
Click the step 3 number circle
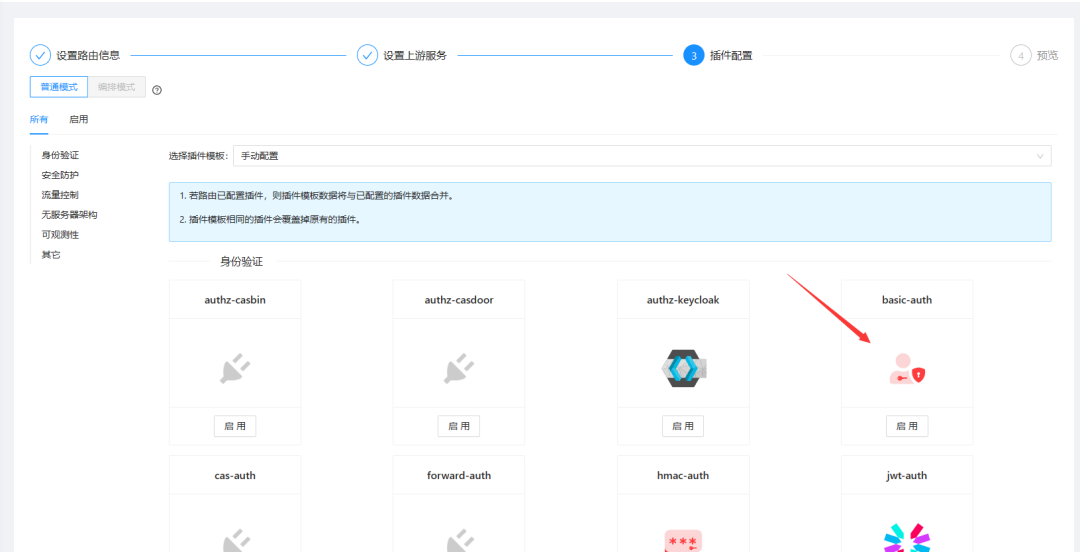pyautogui.click(x=694, y=55)
